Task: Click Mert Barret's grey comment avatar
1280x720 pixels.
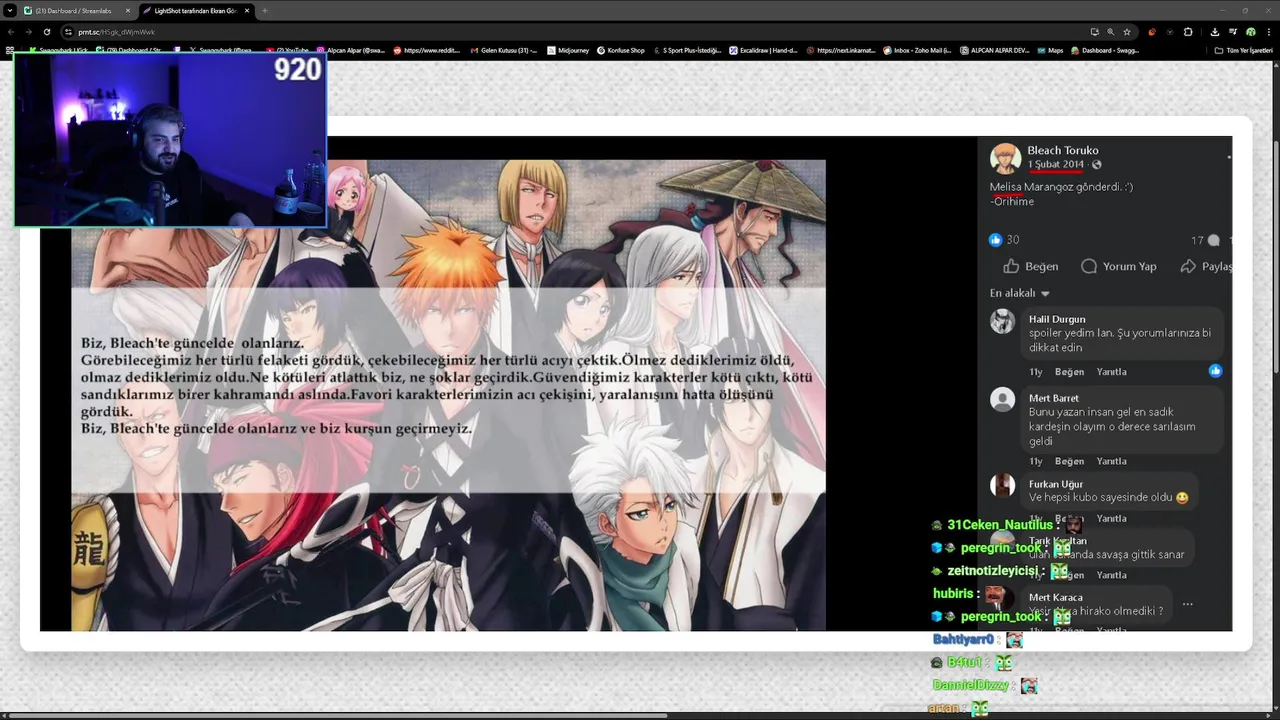Action: (x=1002, y=400)
